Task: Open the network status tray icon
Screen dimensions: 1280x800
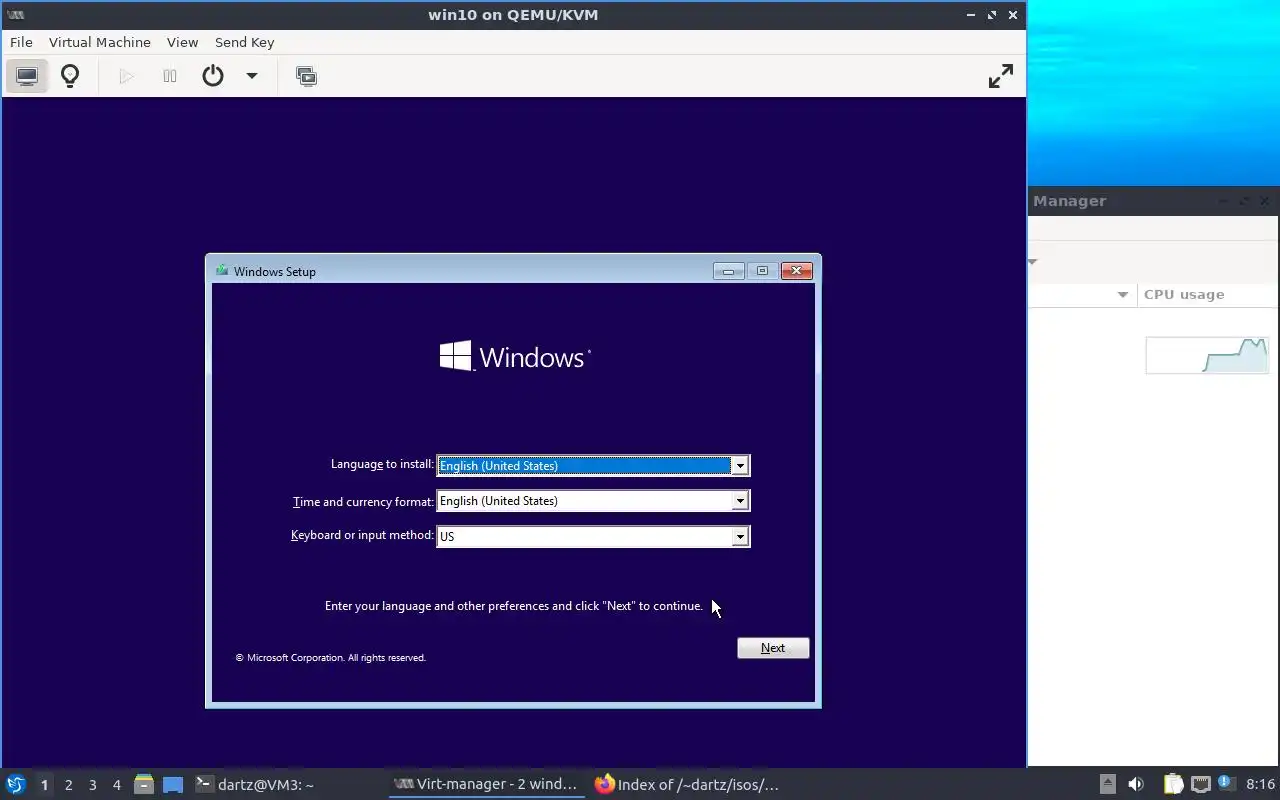Action: click(x=1201, y=785)
